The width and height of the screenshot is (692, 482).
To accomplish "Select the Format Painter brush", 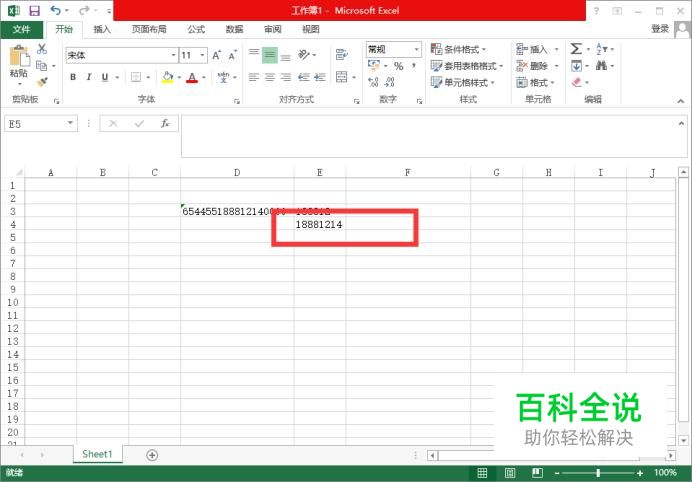I will (x=42, y=82).
